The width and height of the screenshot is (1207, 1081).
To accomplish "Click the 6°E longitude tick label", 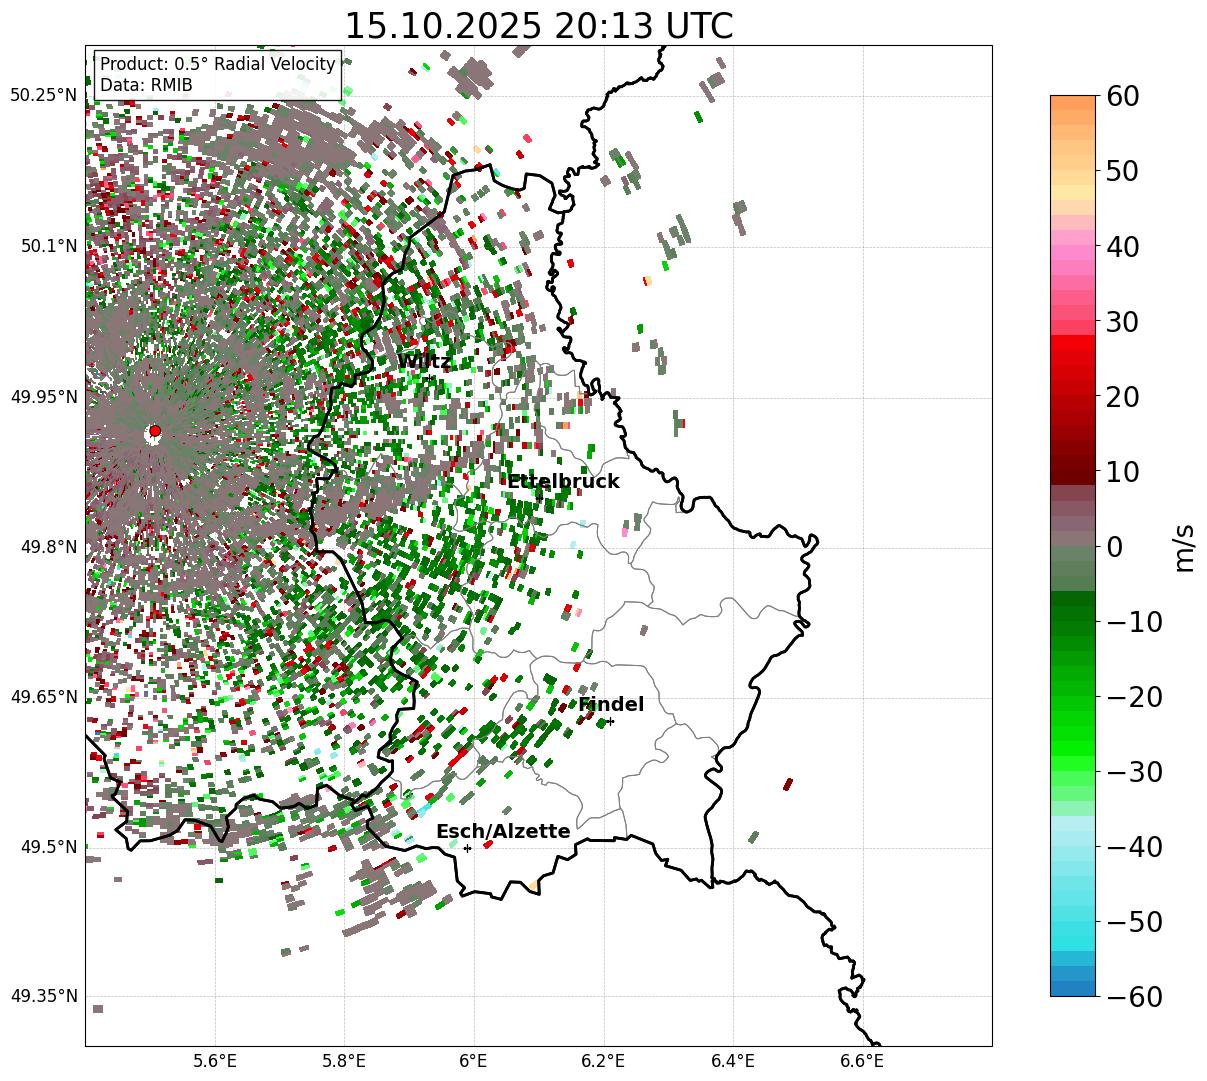I will pos(474,1061).
